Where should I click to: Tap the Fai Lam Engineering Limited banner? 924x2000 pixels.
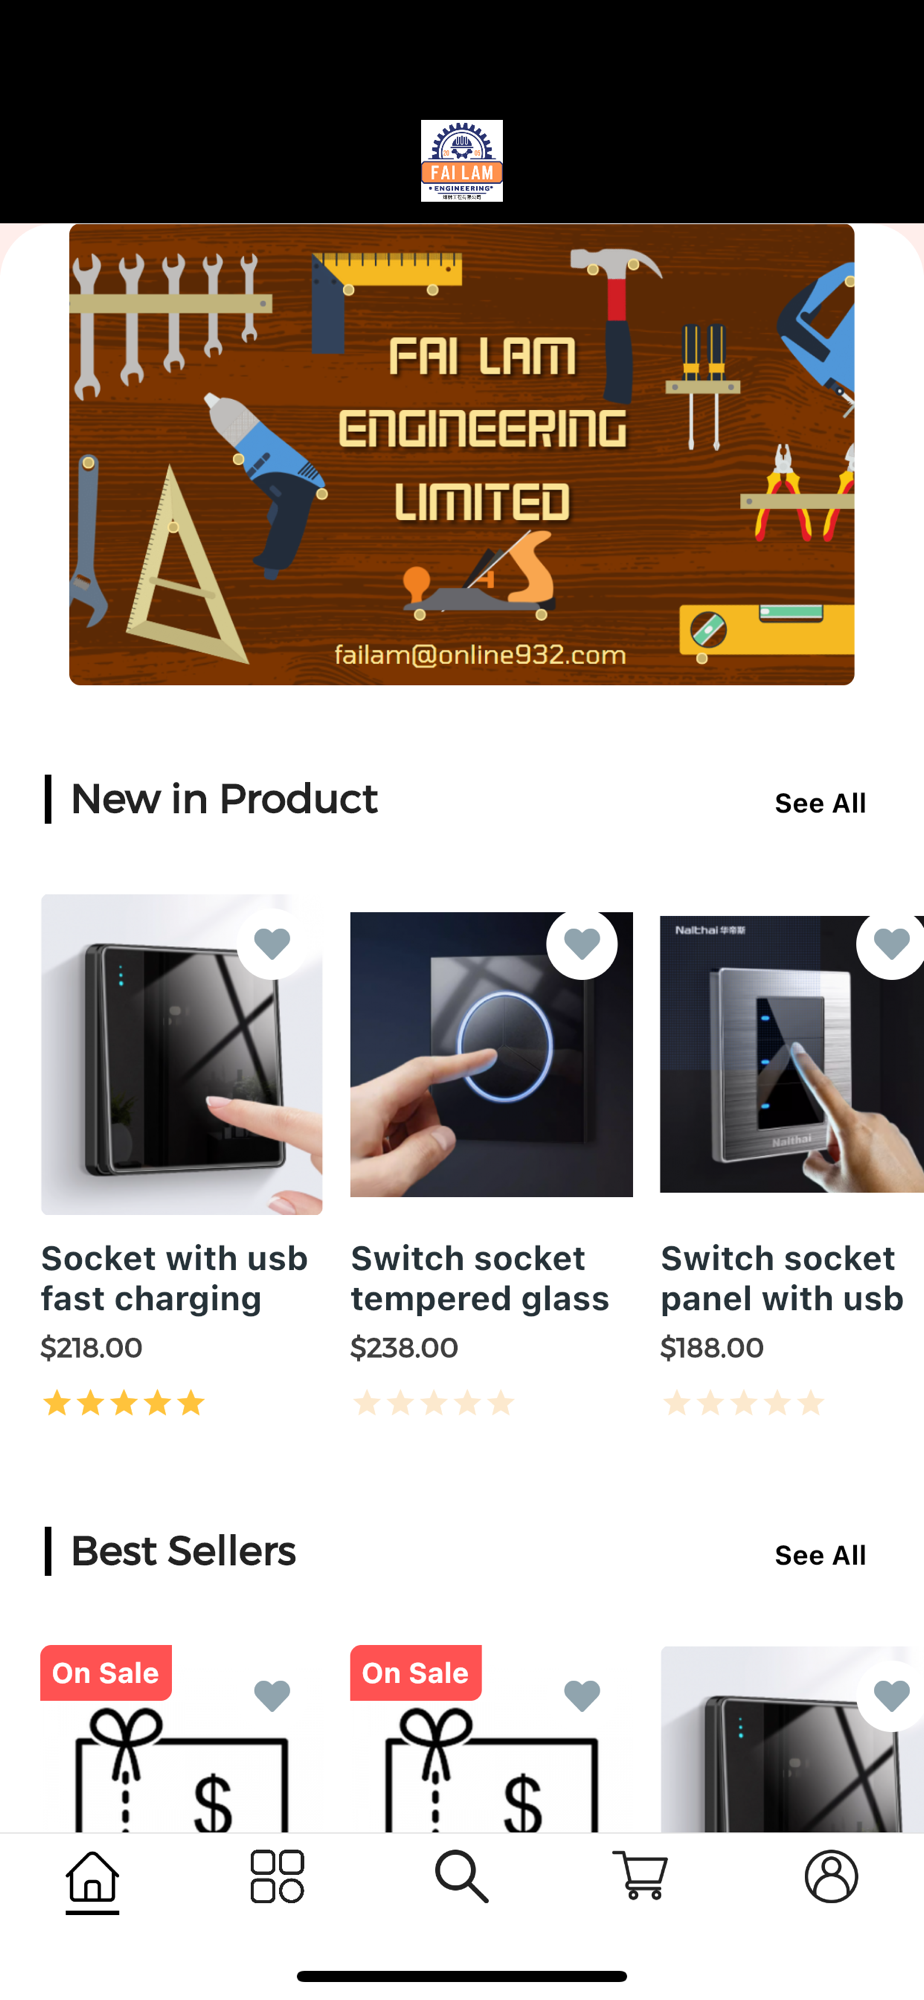click(462, 454)
